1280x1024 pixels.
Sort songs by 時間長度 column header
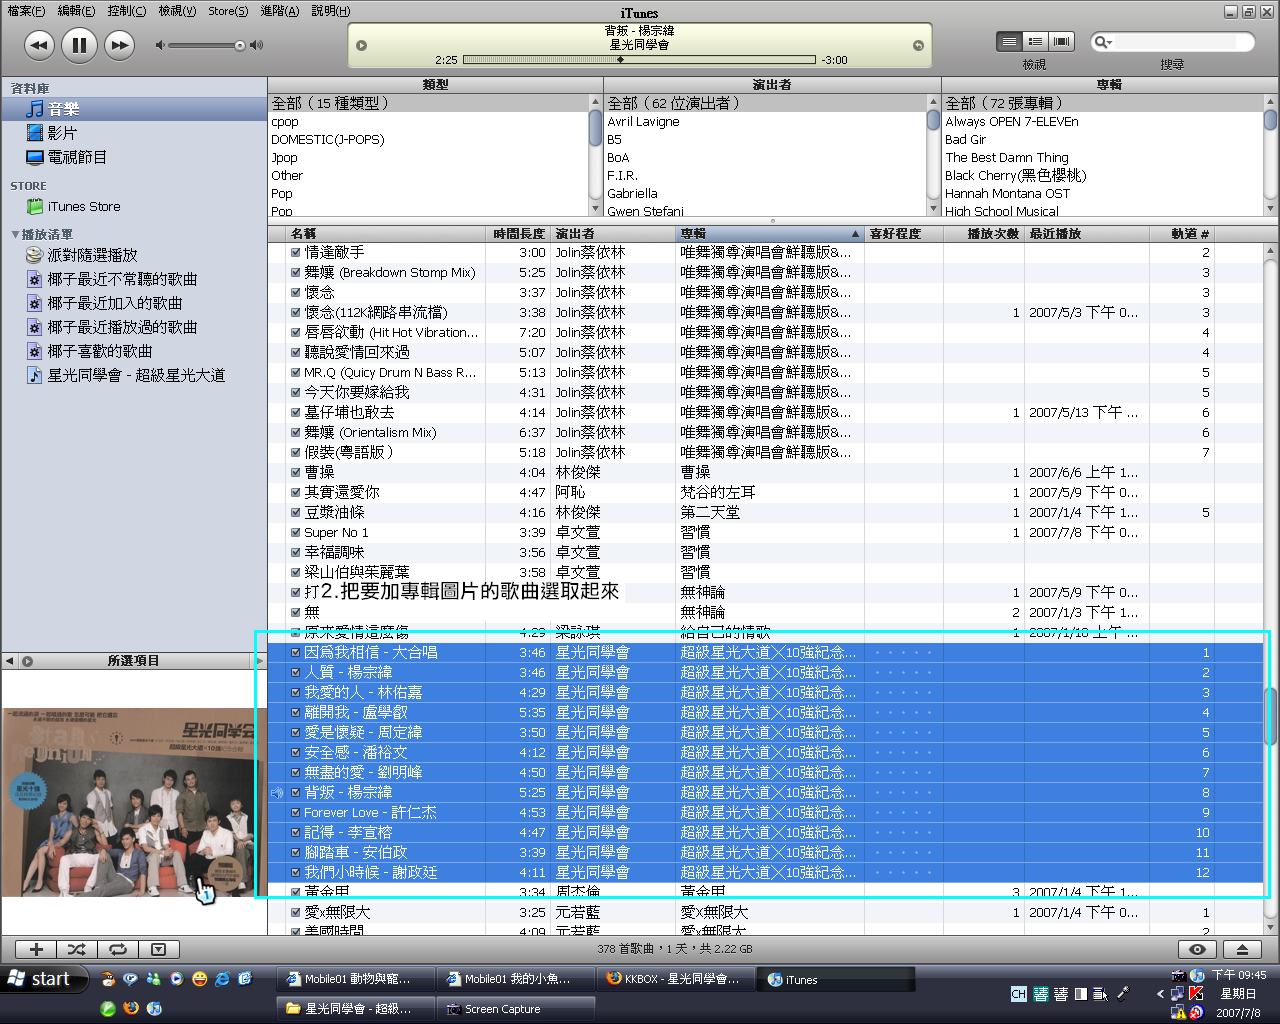(519, 233)
